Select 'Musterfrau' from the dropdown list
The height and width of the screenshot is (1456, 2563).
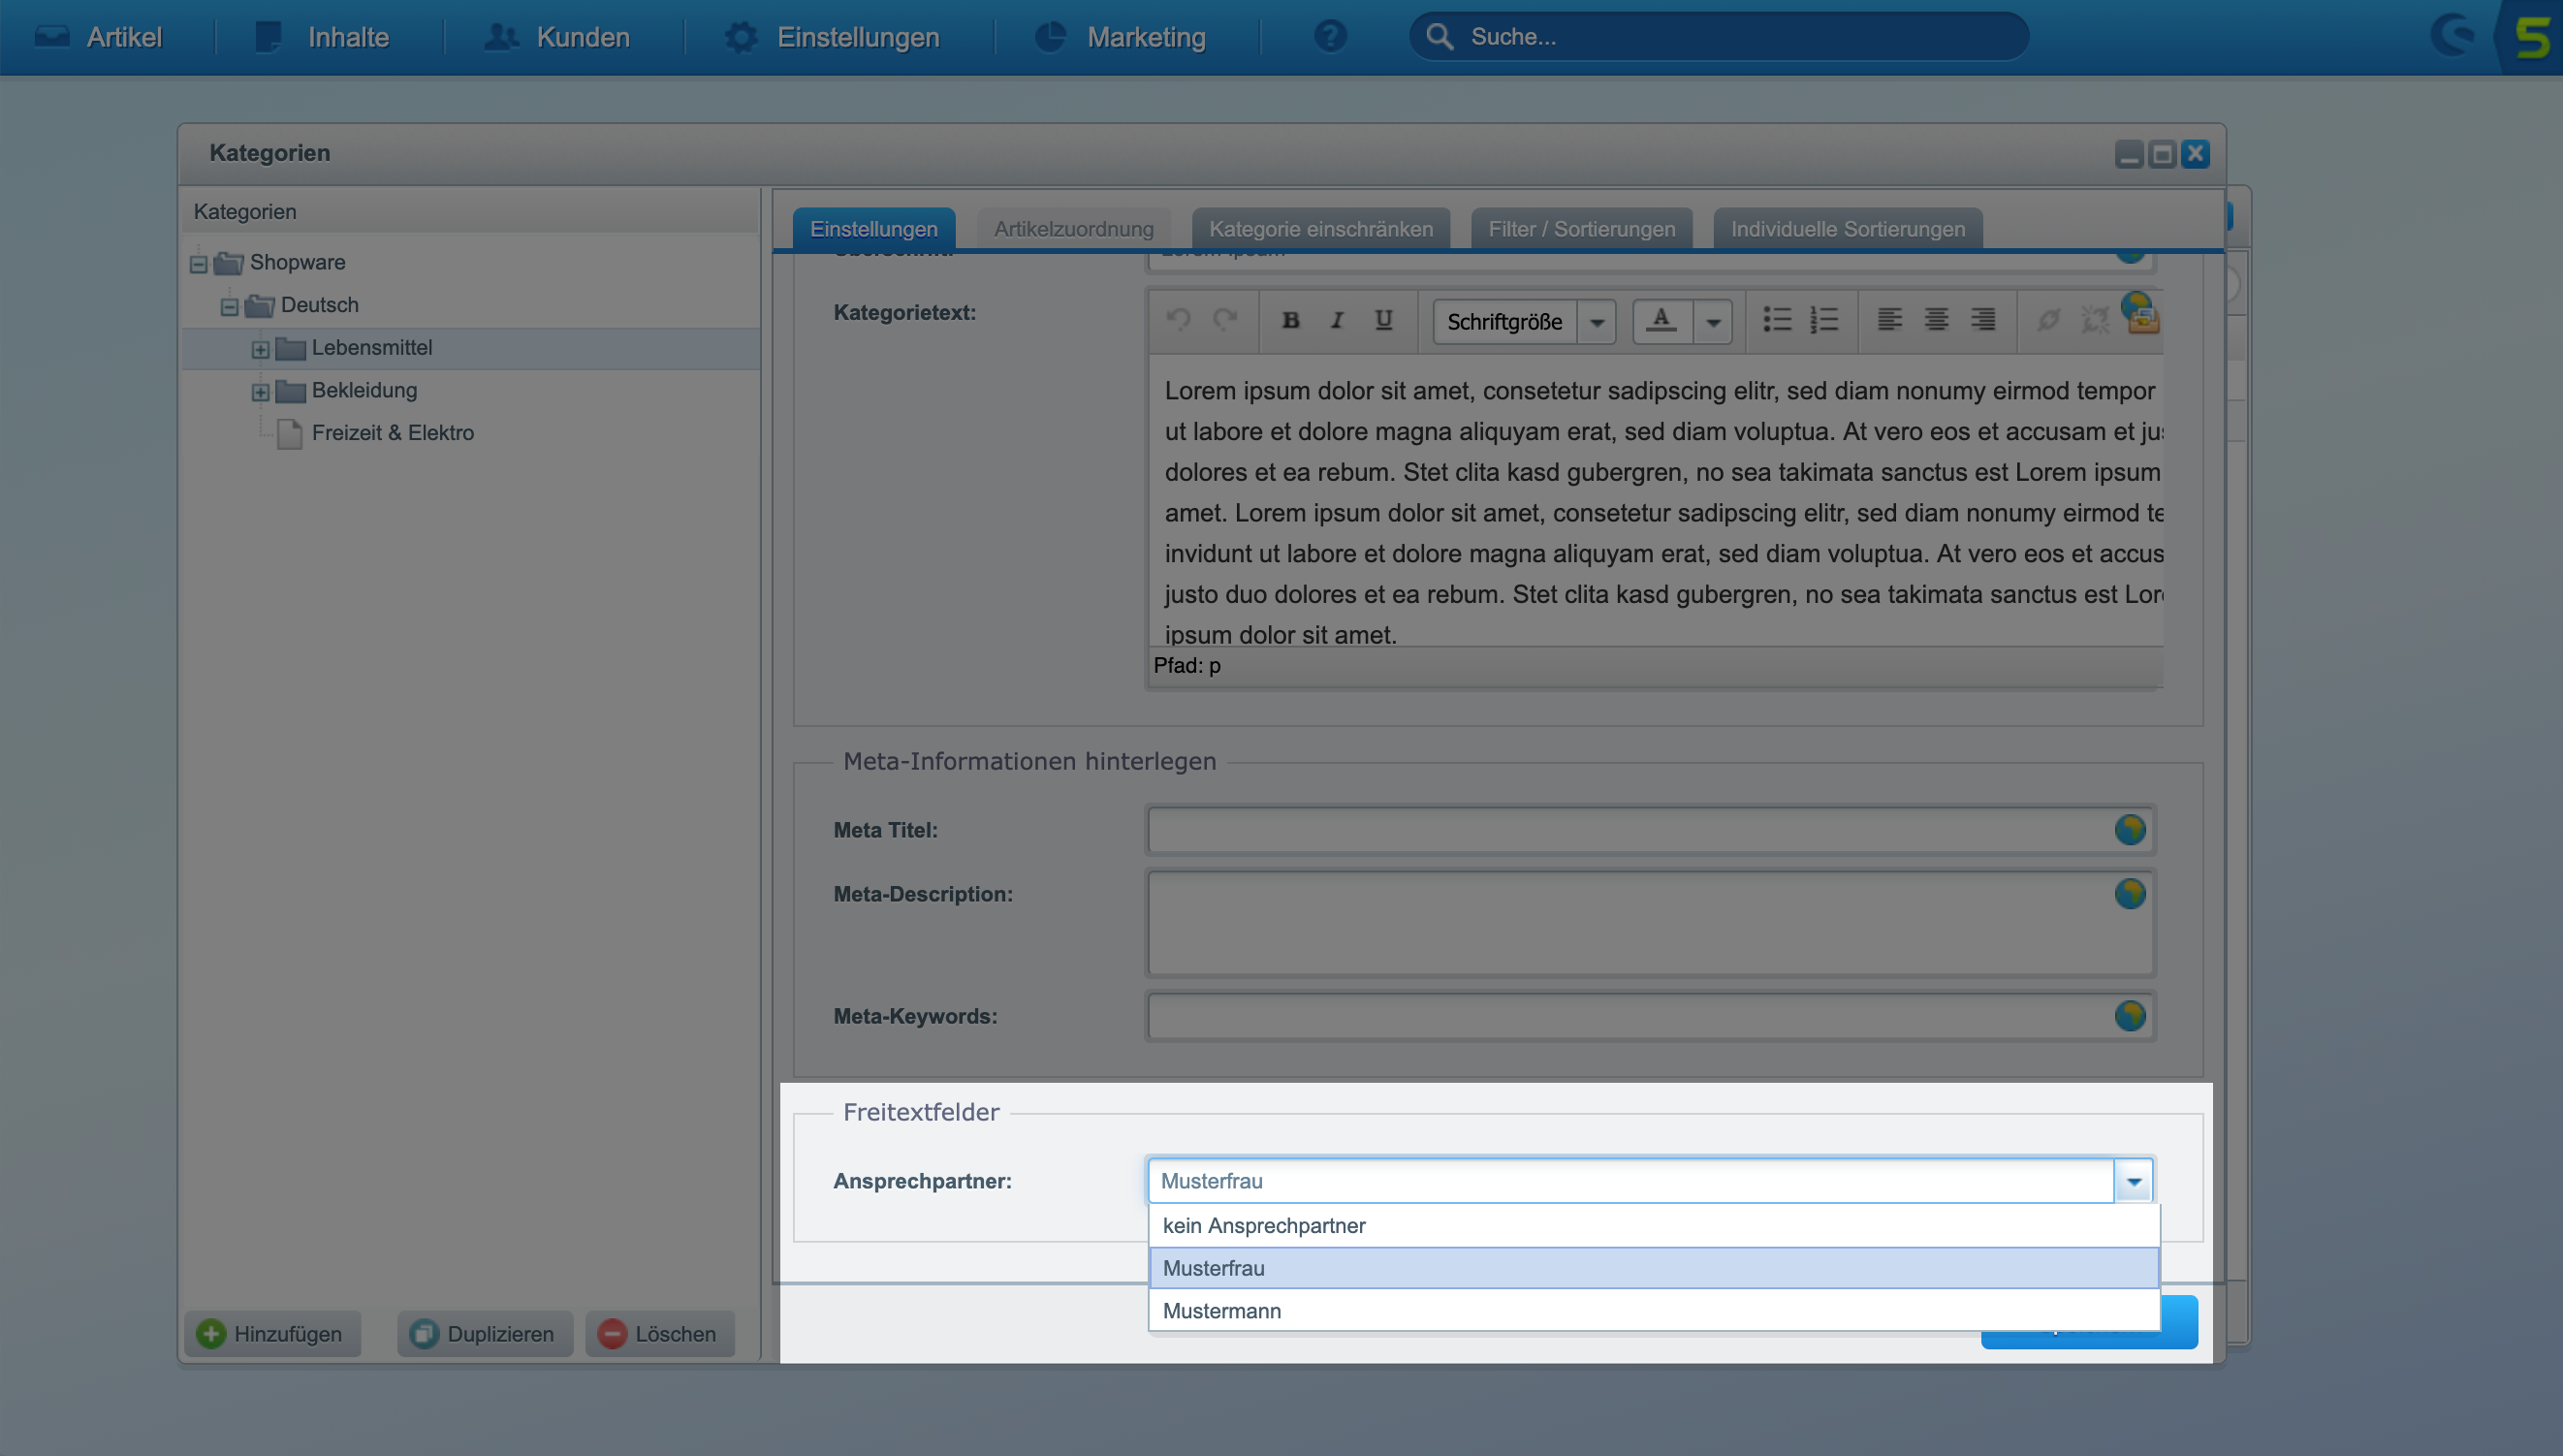pyautogui.click(x=1654, y=1268)
